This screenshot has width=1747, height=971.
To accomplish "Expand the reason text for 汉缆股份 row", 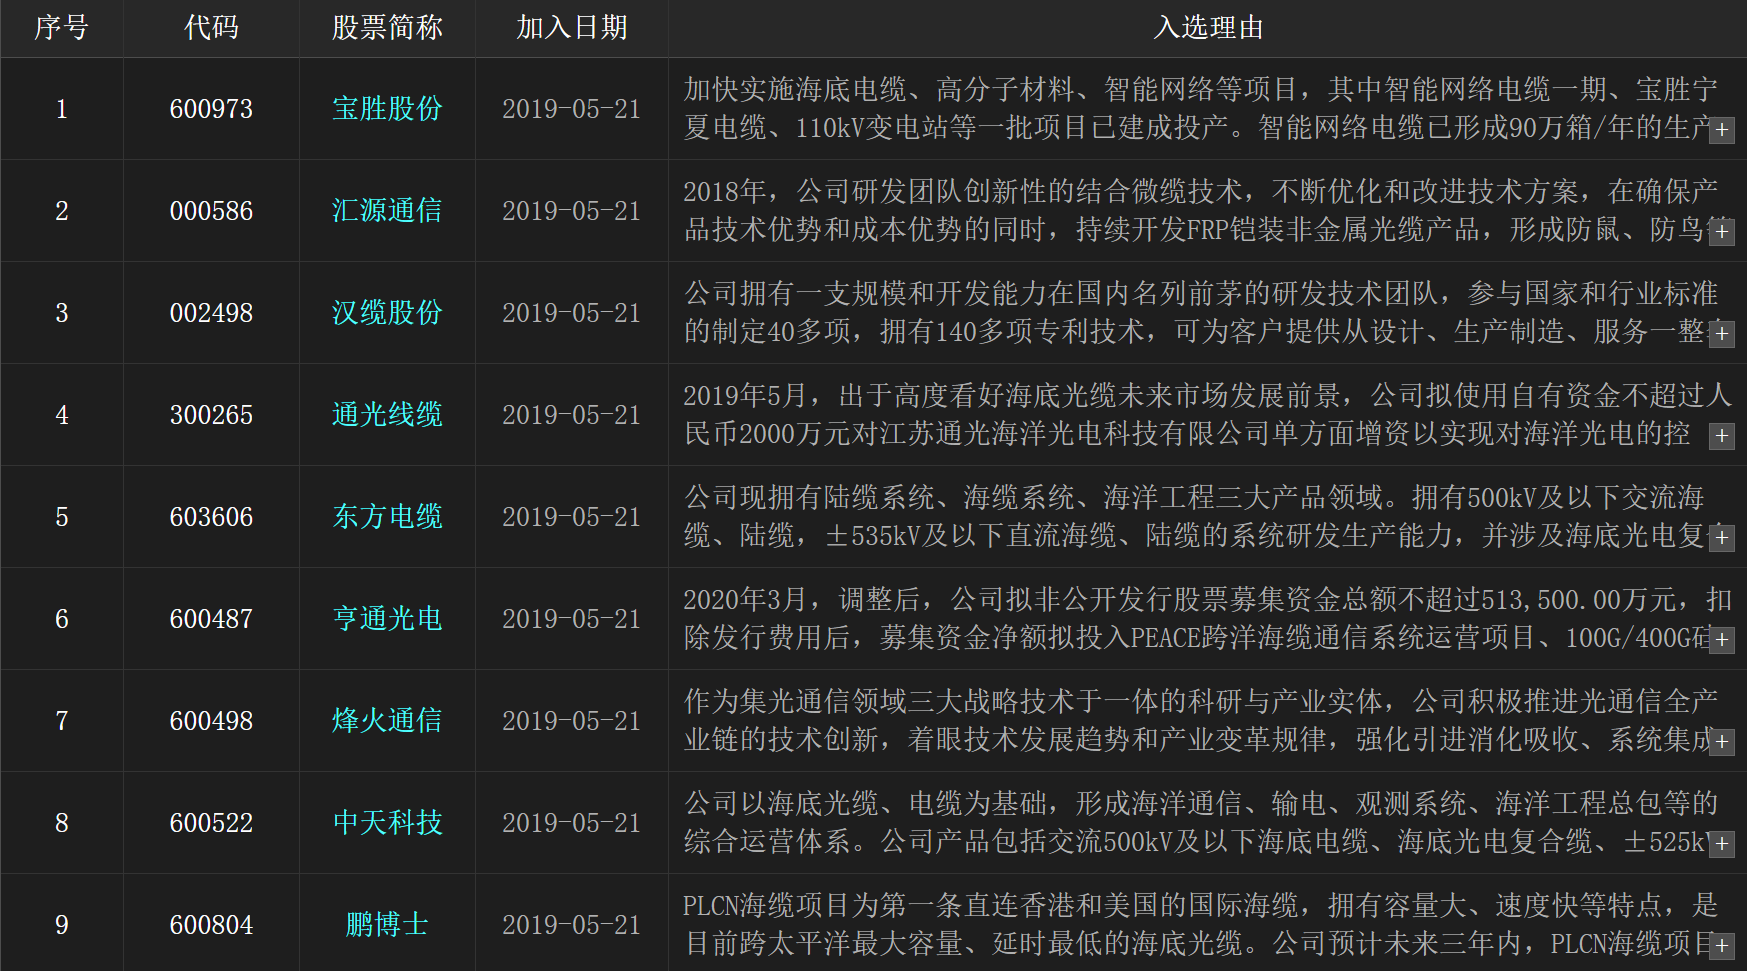I will point(1721,334).
